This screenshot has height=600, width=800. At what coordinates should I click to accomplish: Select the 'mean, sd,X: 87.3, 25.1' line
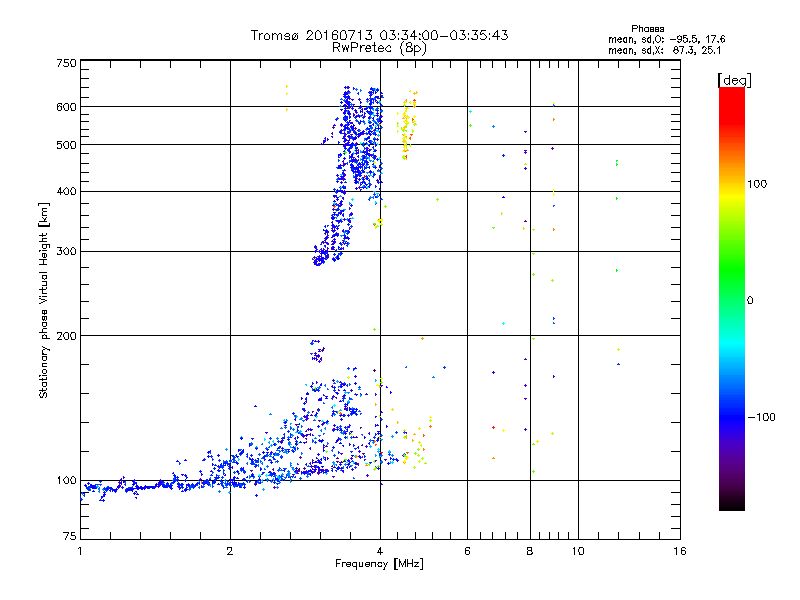664,50
